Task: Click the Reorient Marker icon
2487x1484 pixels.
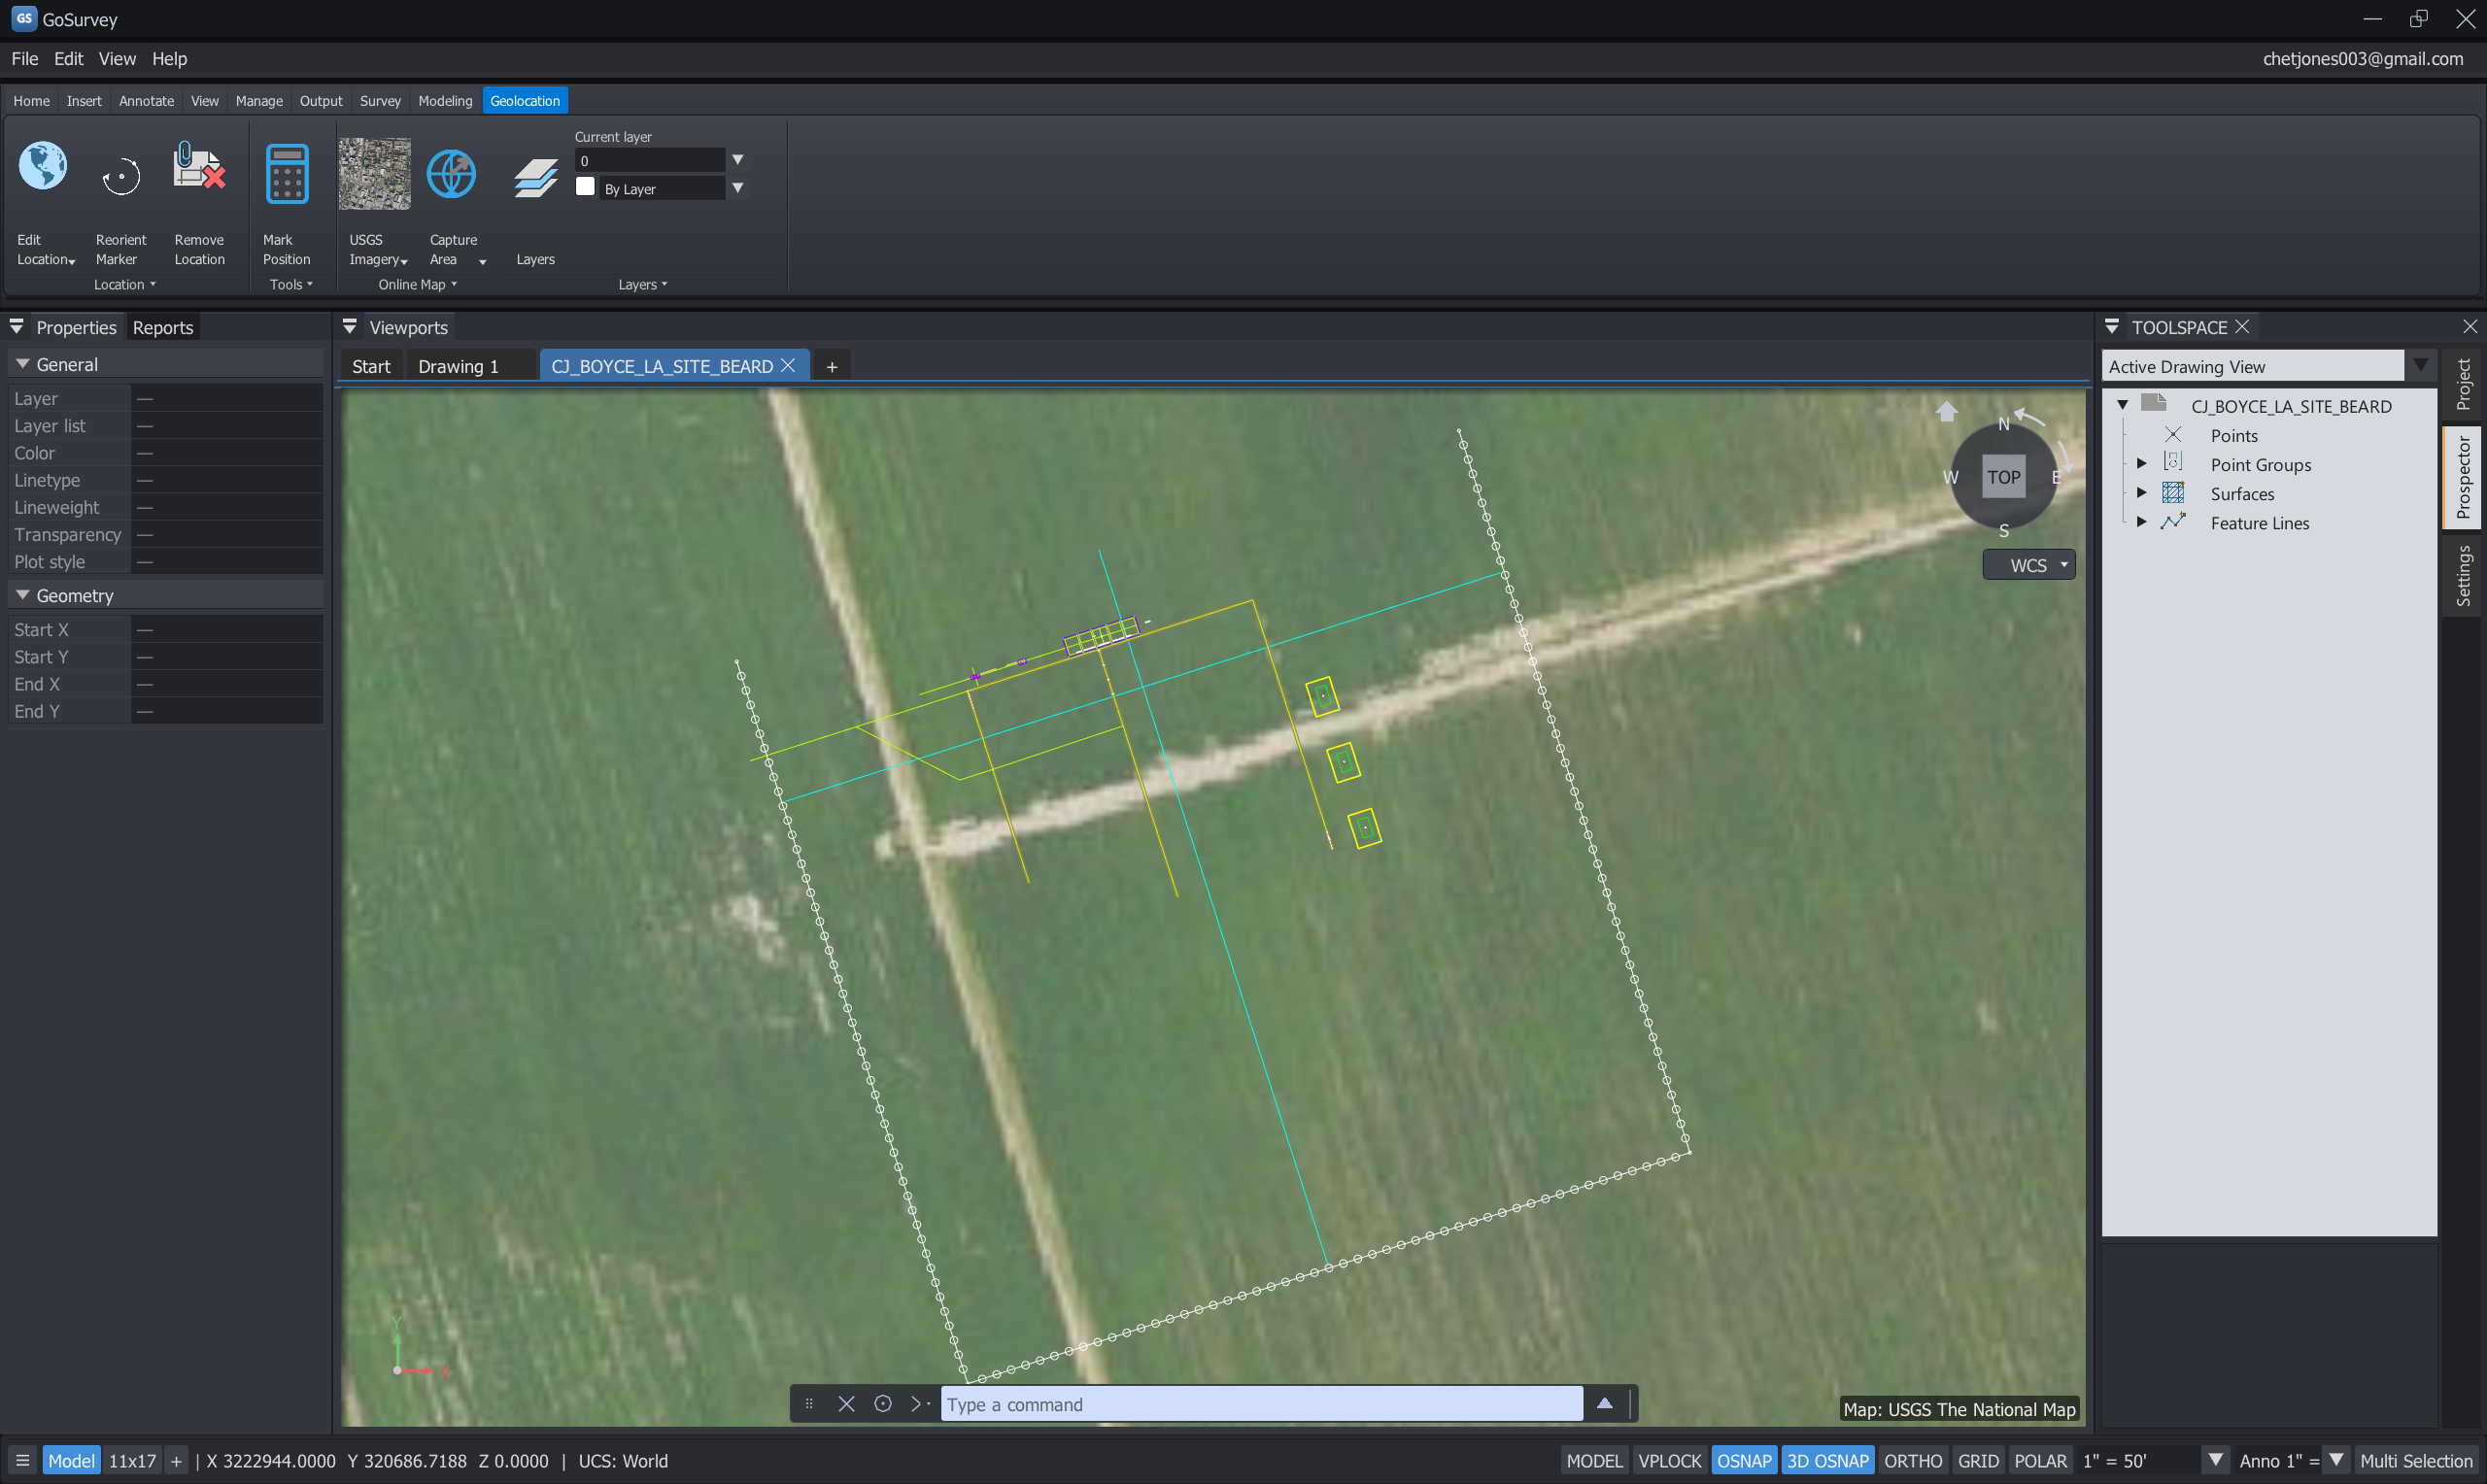Action: (121, 177)
